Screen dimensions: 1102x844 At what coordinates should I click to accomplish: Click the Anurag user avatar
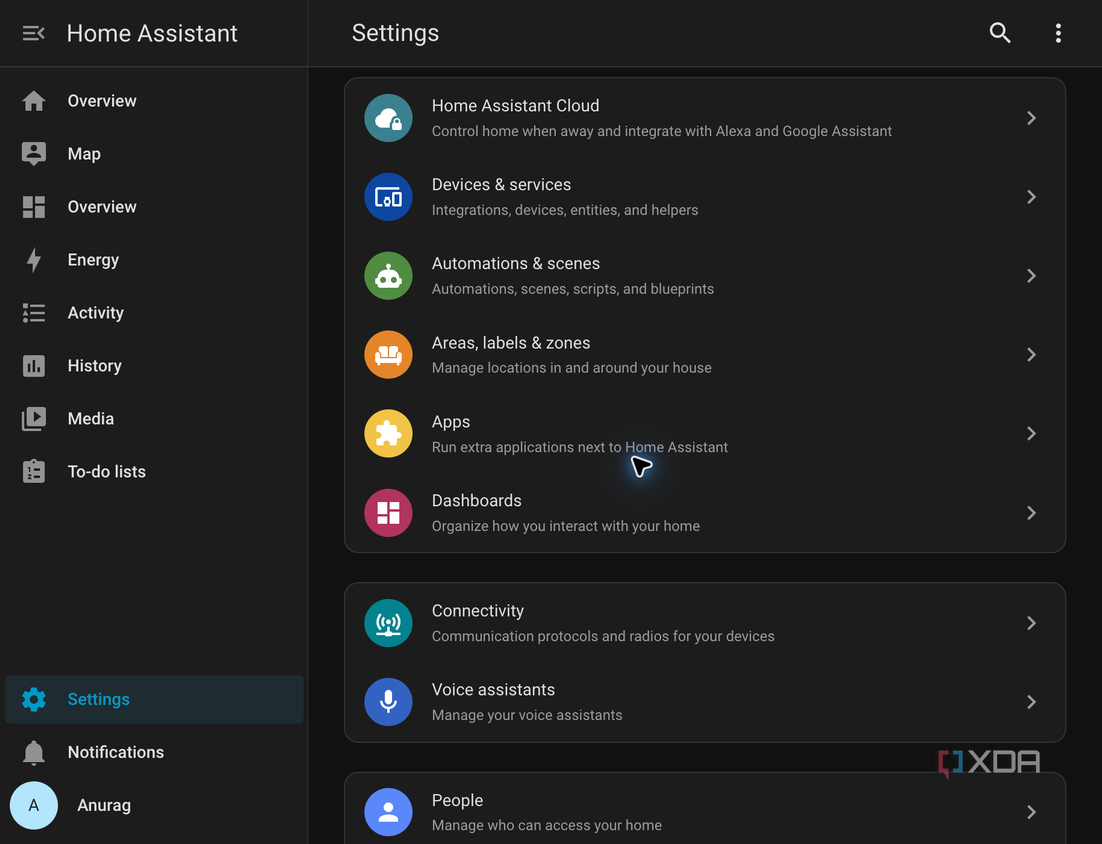tap(34, 805)
